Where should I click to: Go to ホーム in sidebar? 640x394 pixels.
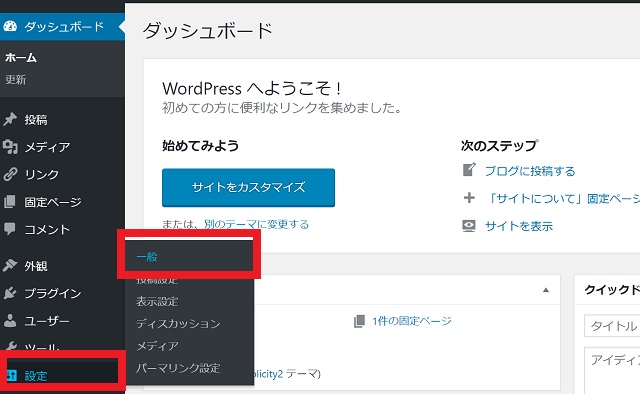[21, 58]
